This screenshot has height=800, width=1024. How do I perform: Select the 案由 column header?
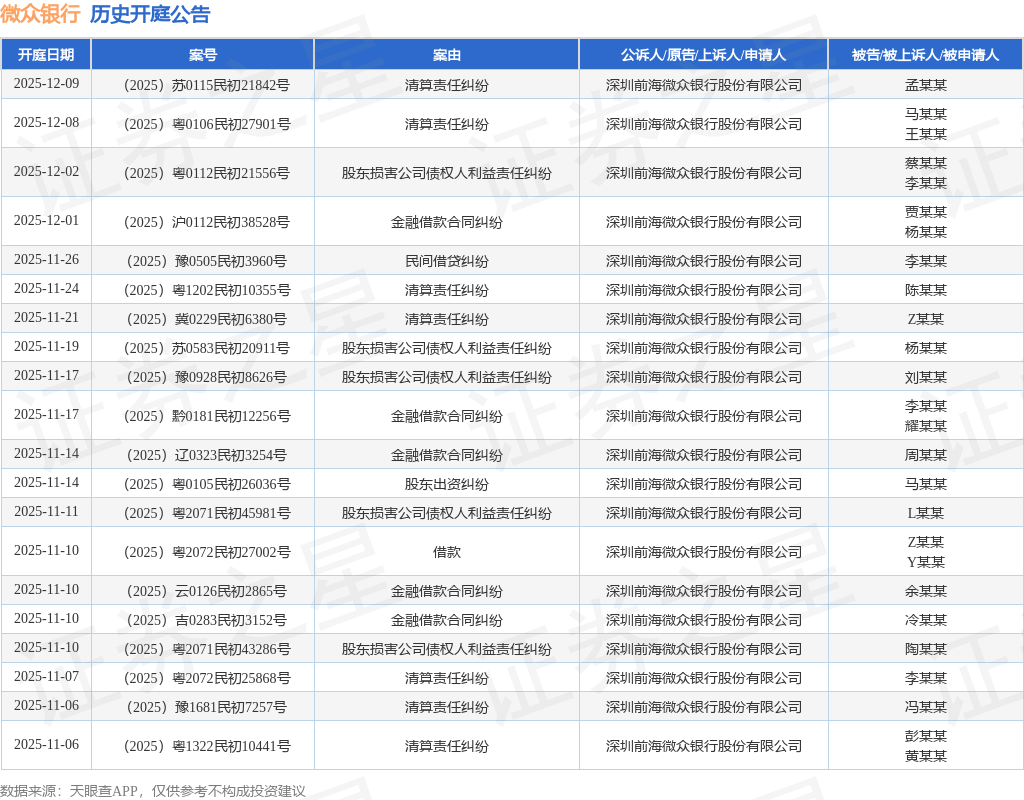(x=447, y=55)
